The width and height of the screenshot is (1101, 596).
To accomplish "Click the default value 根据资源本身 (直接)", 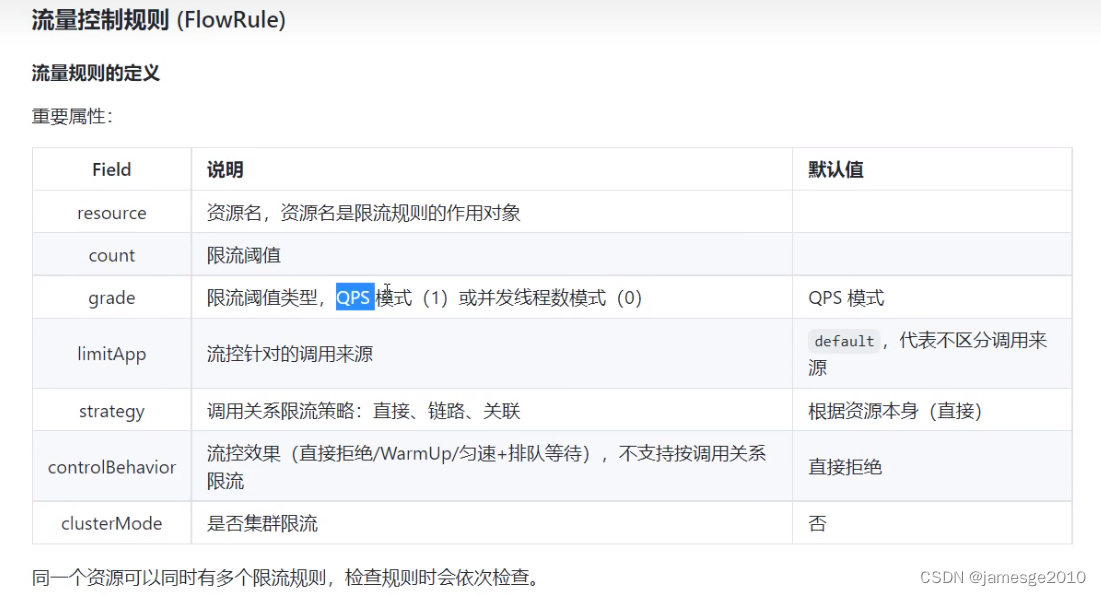I will tap(895, 411).
